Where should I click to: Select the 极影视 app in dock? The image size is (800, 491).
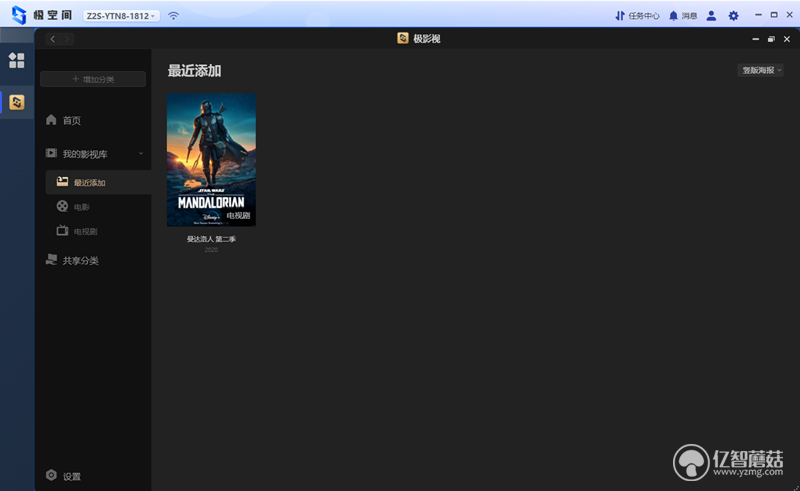(x=17, y=102)
